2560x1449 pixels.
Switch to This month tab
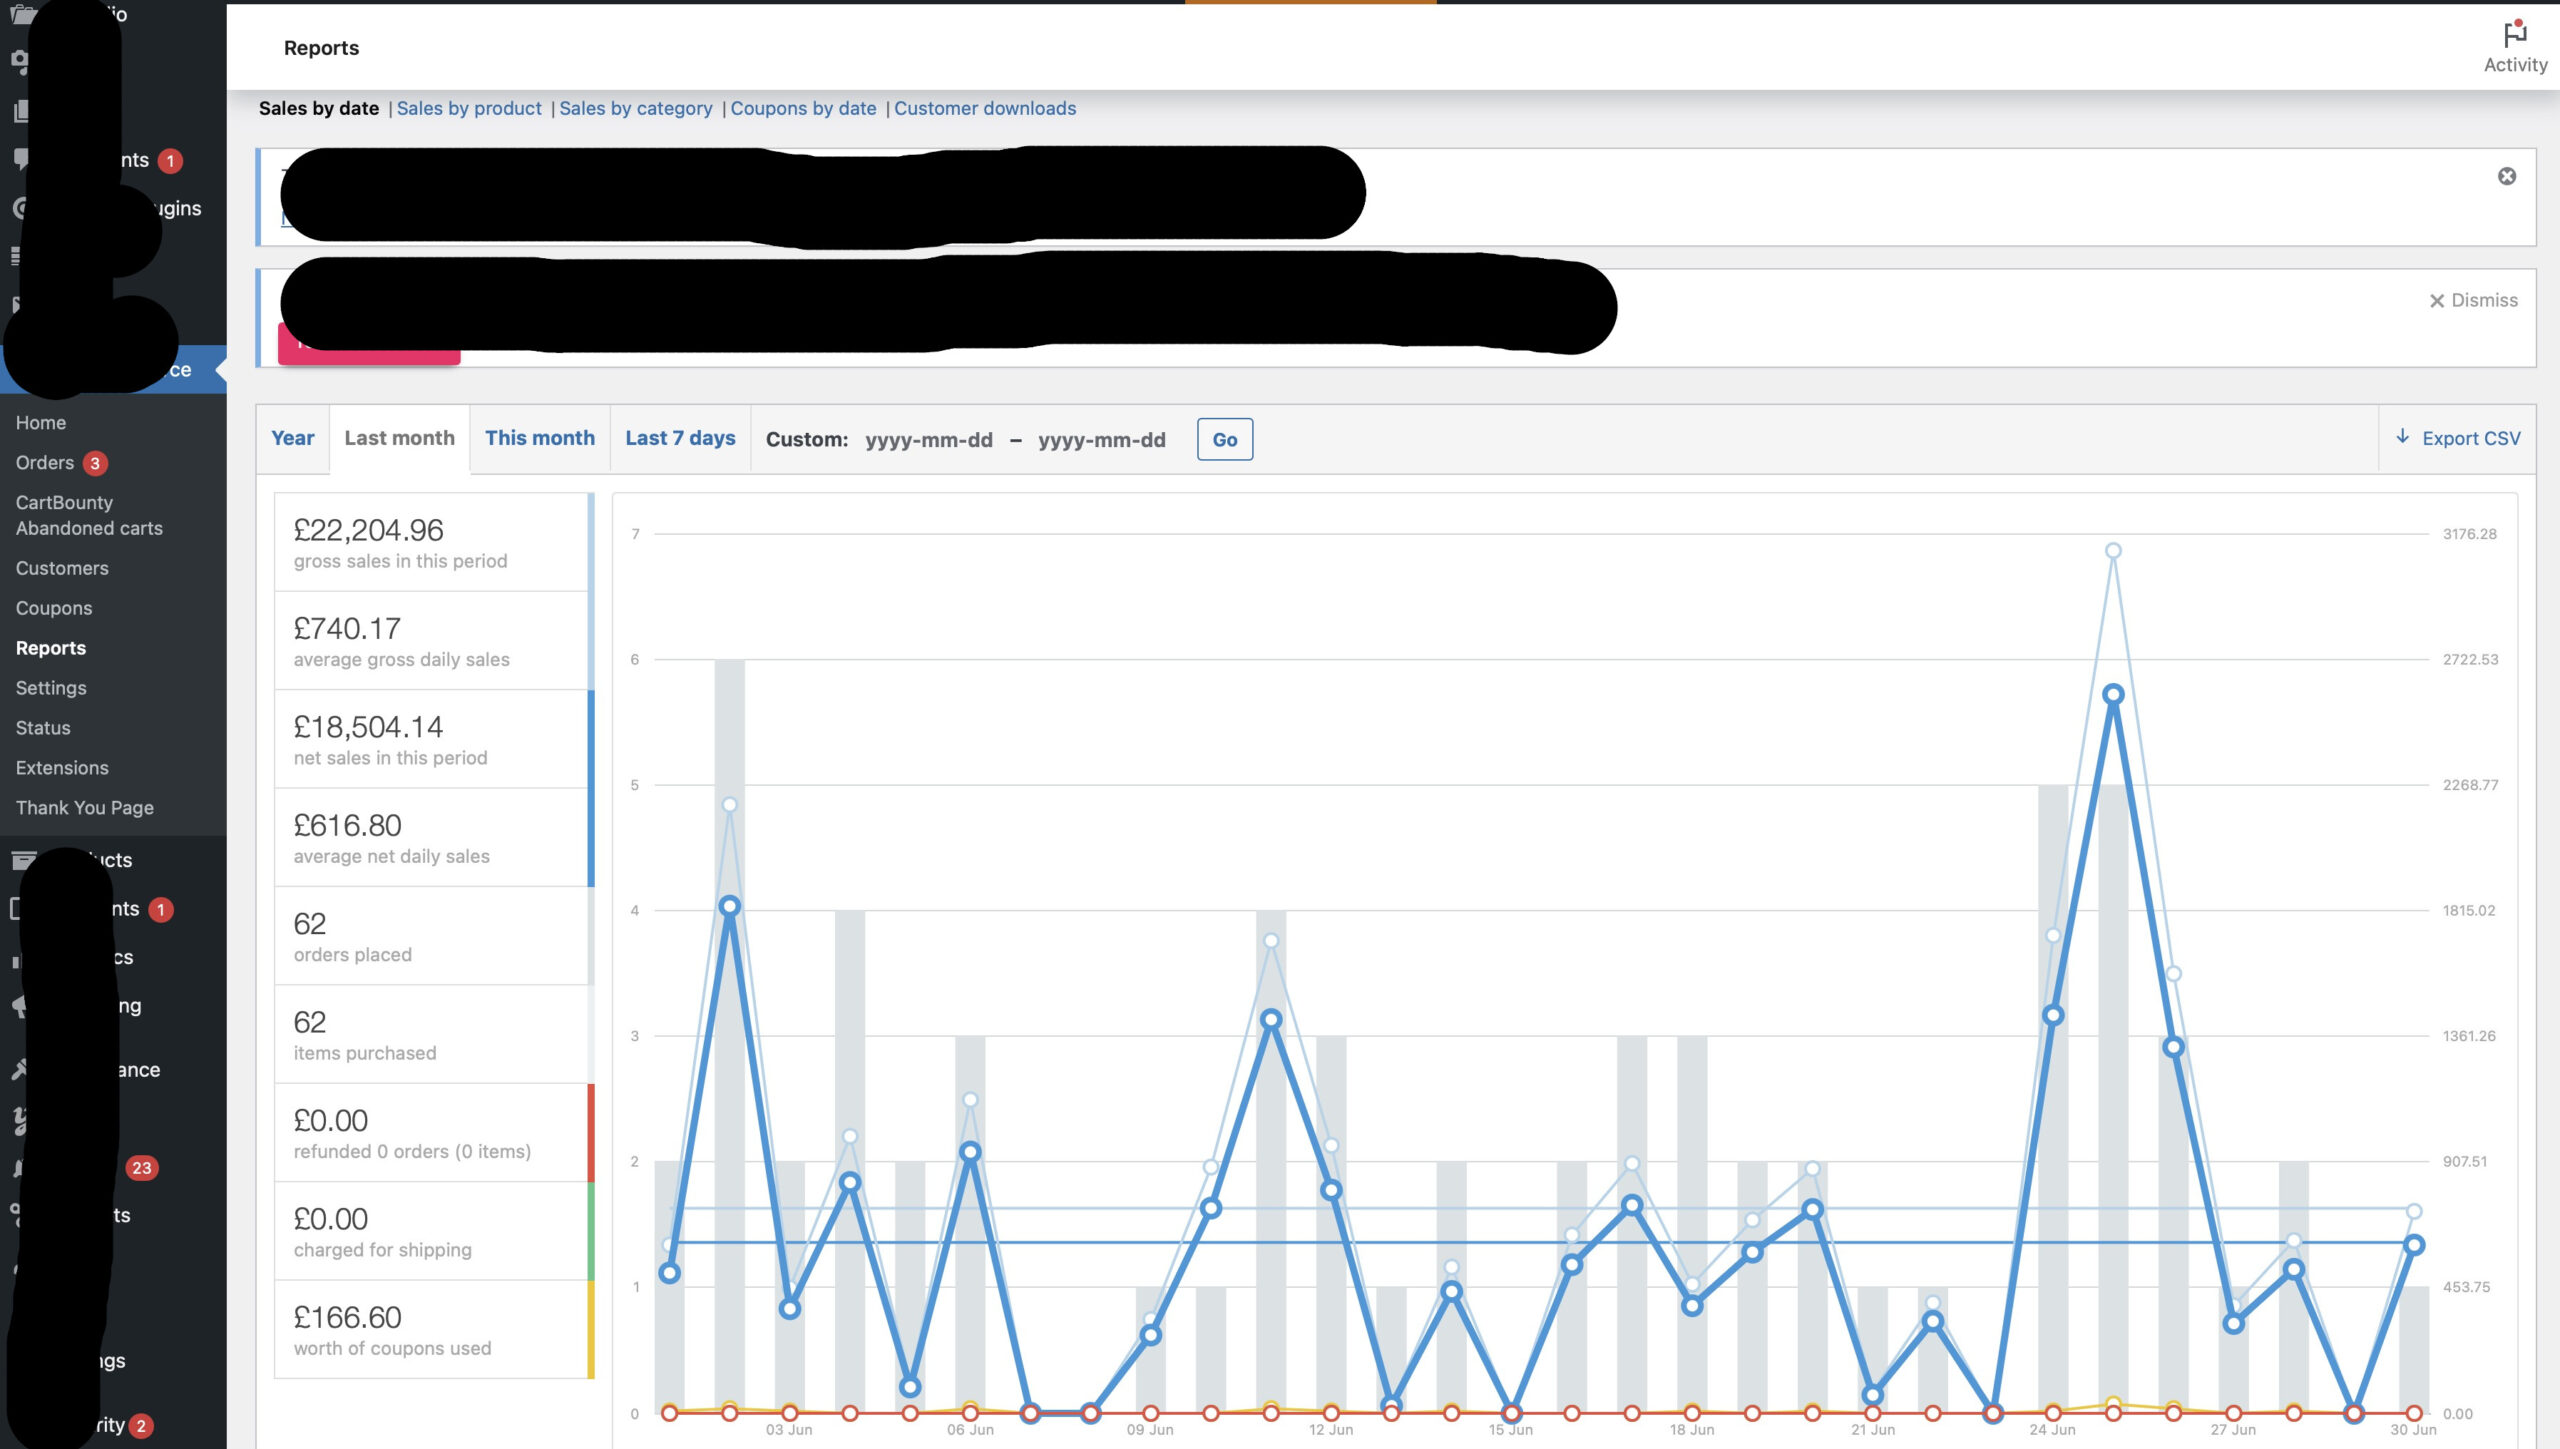(x=539, y=438)
